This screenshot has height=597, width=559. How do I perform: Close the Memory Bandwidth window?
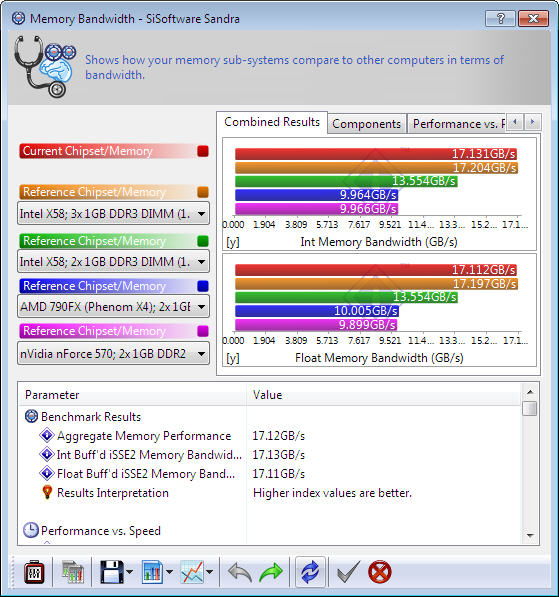[533, 18]
